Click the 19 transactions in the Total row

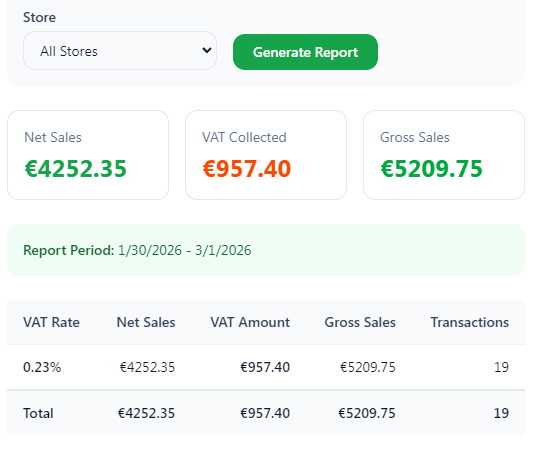point(501,413)
